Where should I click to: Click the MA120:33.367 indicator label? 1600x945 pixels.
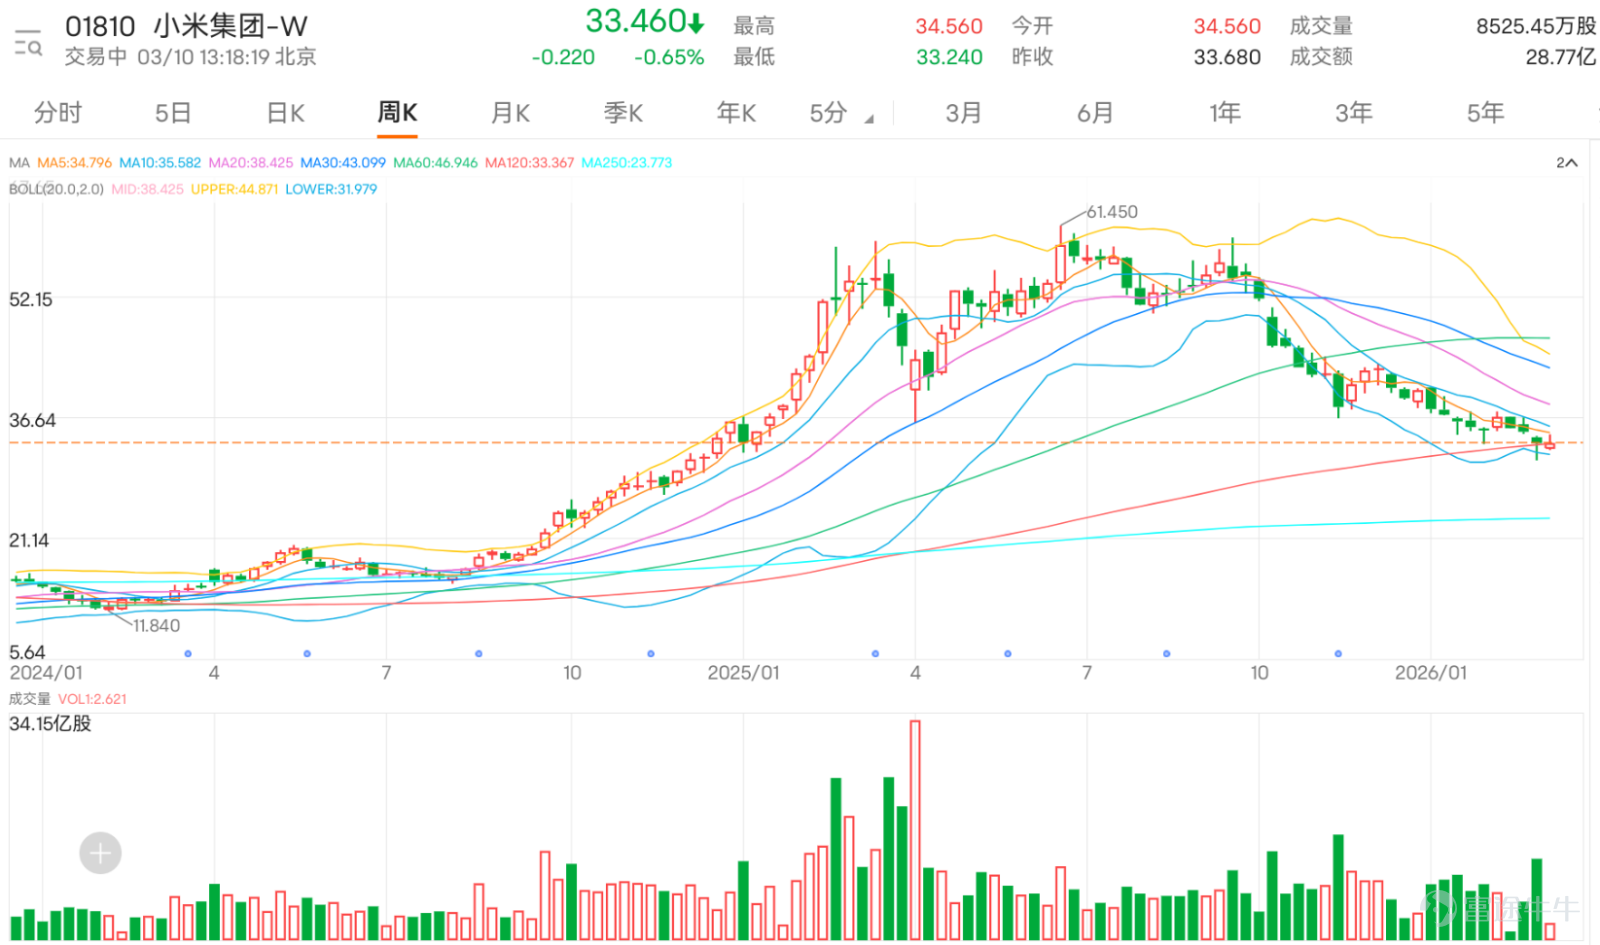point(530,162)
